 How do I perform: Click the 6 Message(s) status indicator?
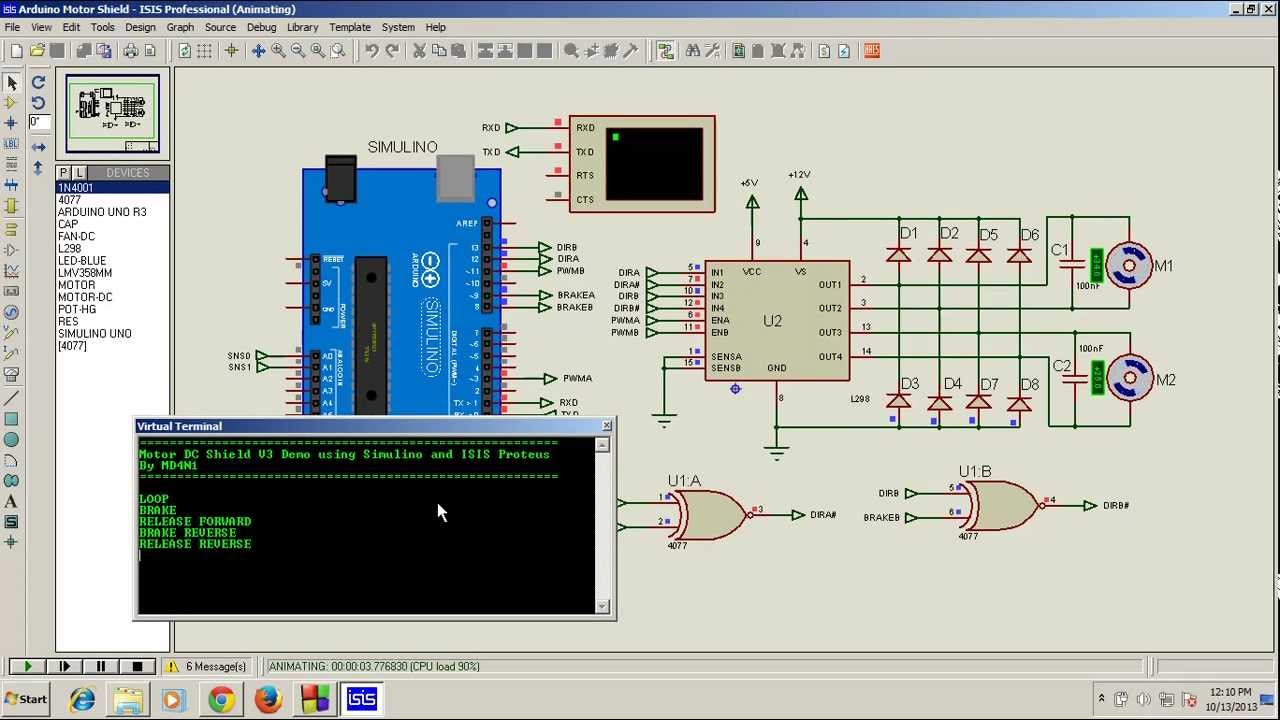click(x=205, y=666)
